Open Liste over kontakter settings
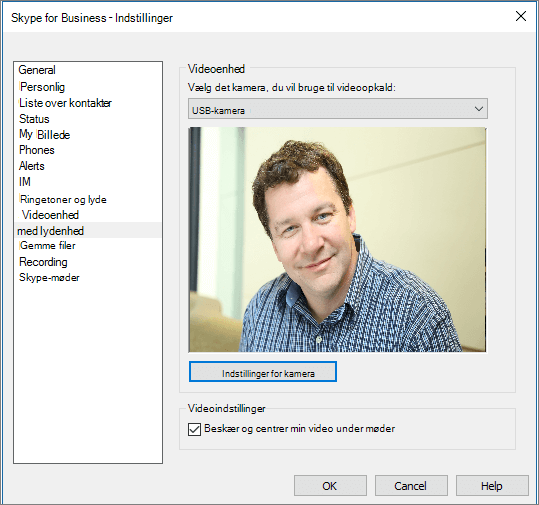The image size is (539, 505). (x=65, y=103)
